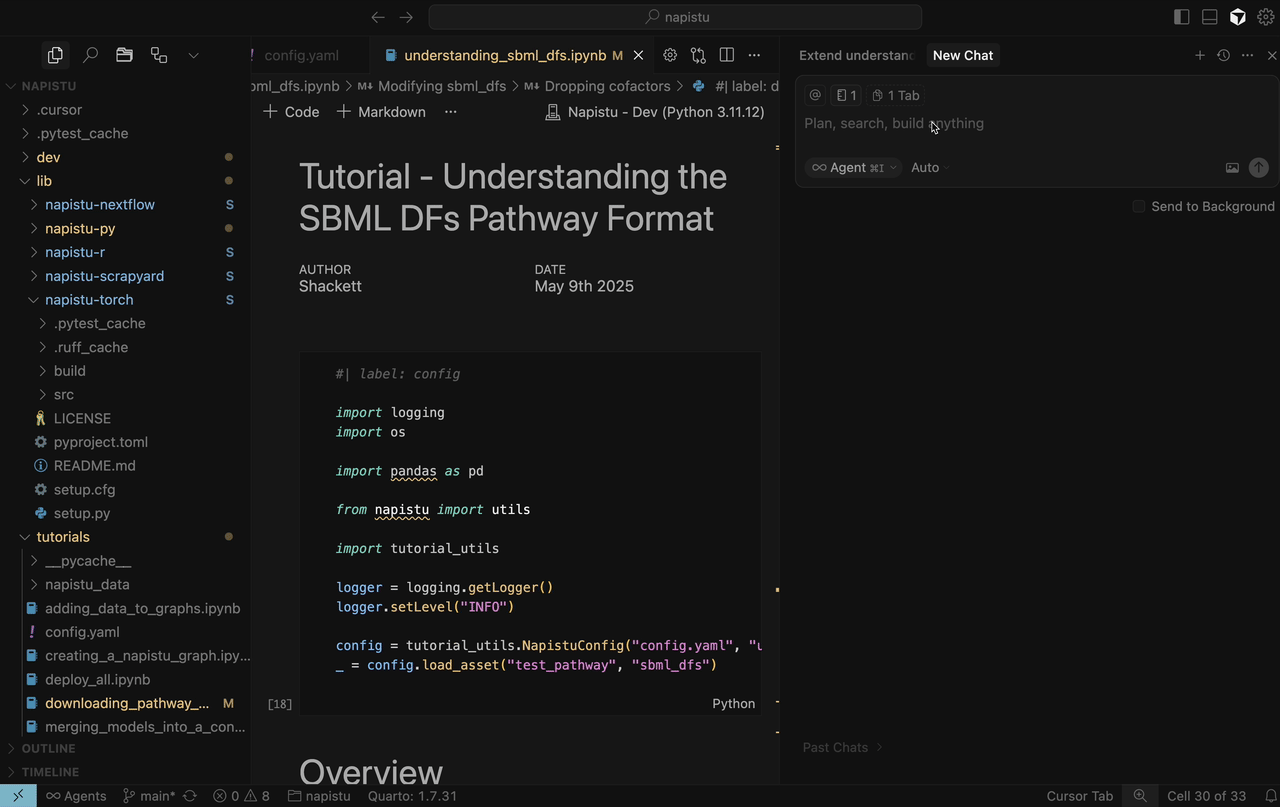1280x807 pixels.
Task: Toggle the bottom panel layout icon
Action: point(1209,17)
